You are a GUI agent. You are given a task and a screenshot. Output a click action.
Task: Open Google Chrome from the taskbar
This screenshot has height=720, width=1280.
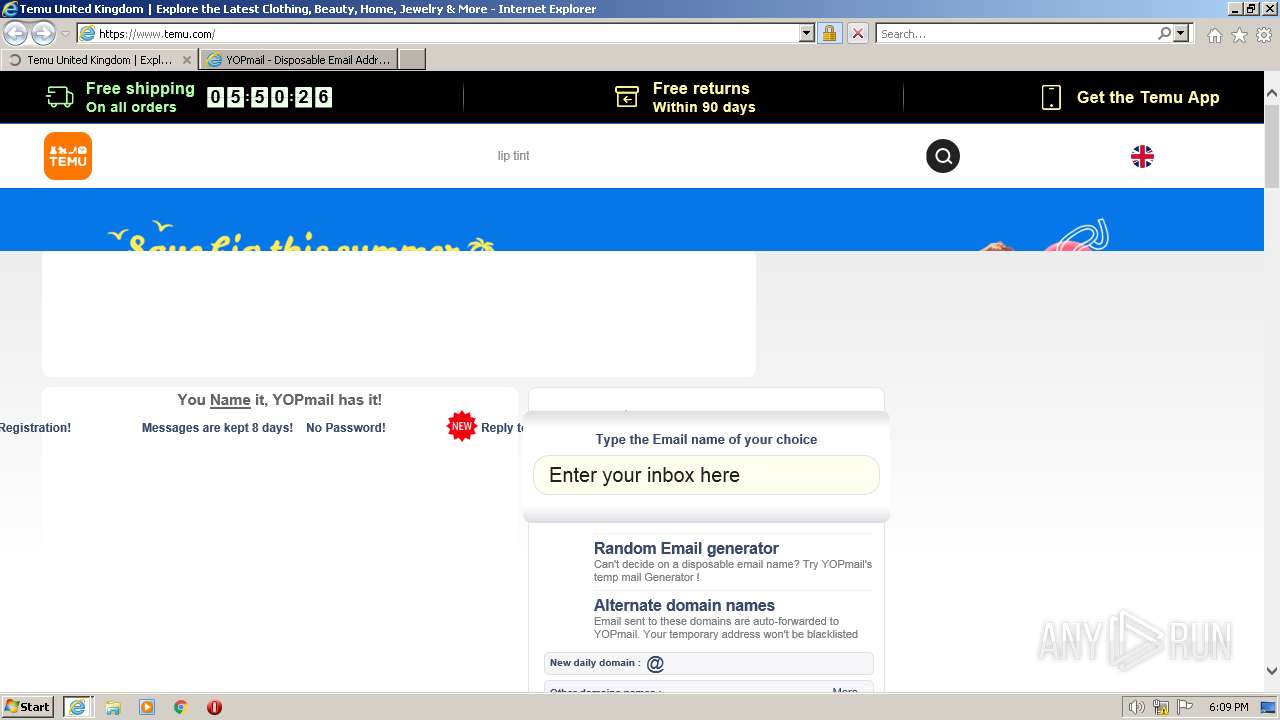(x=181, y=707)
